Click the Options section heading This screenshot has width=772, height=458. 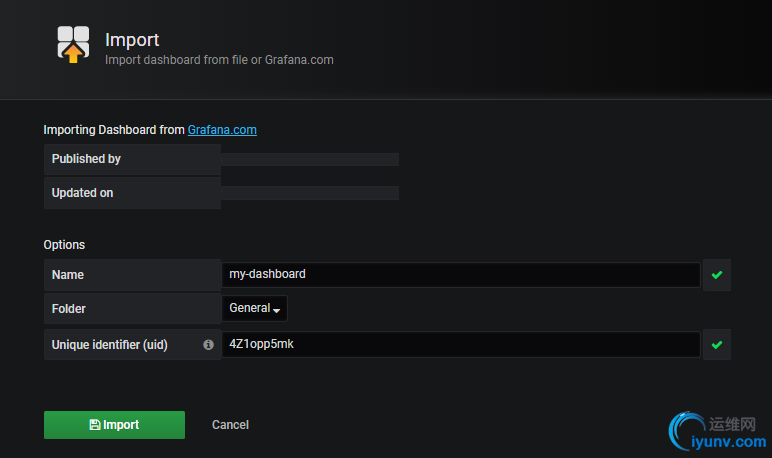click(64, 244)
